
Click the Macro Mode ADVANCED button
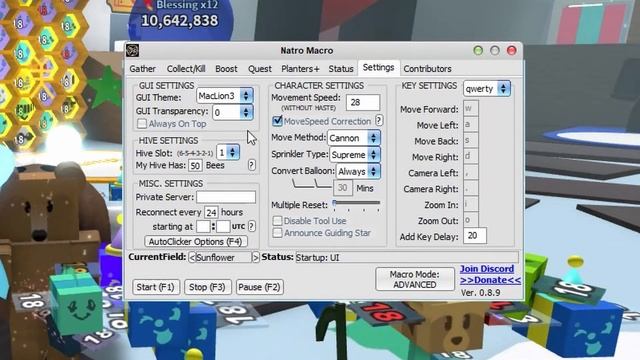pos(415,279)
